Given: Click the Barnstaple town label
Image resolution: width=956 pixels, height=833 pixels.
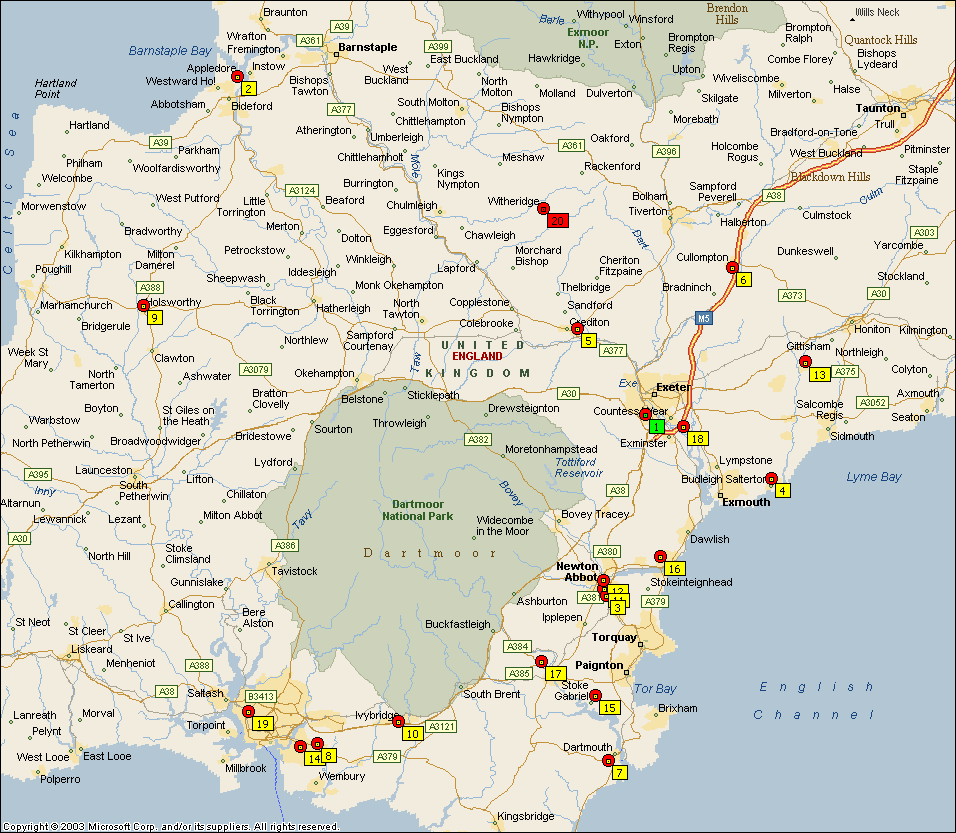Looking at the screenshot, I should [x=367, y=47].
